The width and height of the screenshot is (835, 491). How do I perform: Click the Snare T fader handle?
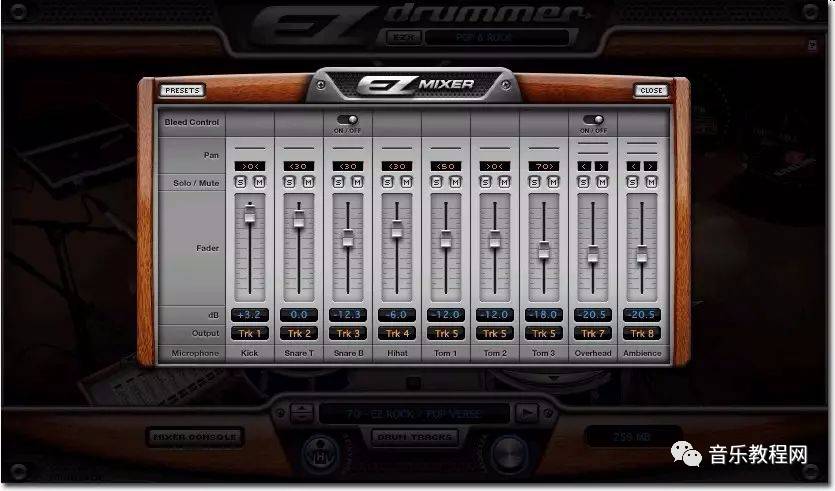point(299,219)
